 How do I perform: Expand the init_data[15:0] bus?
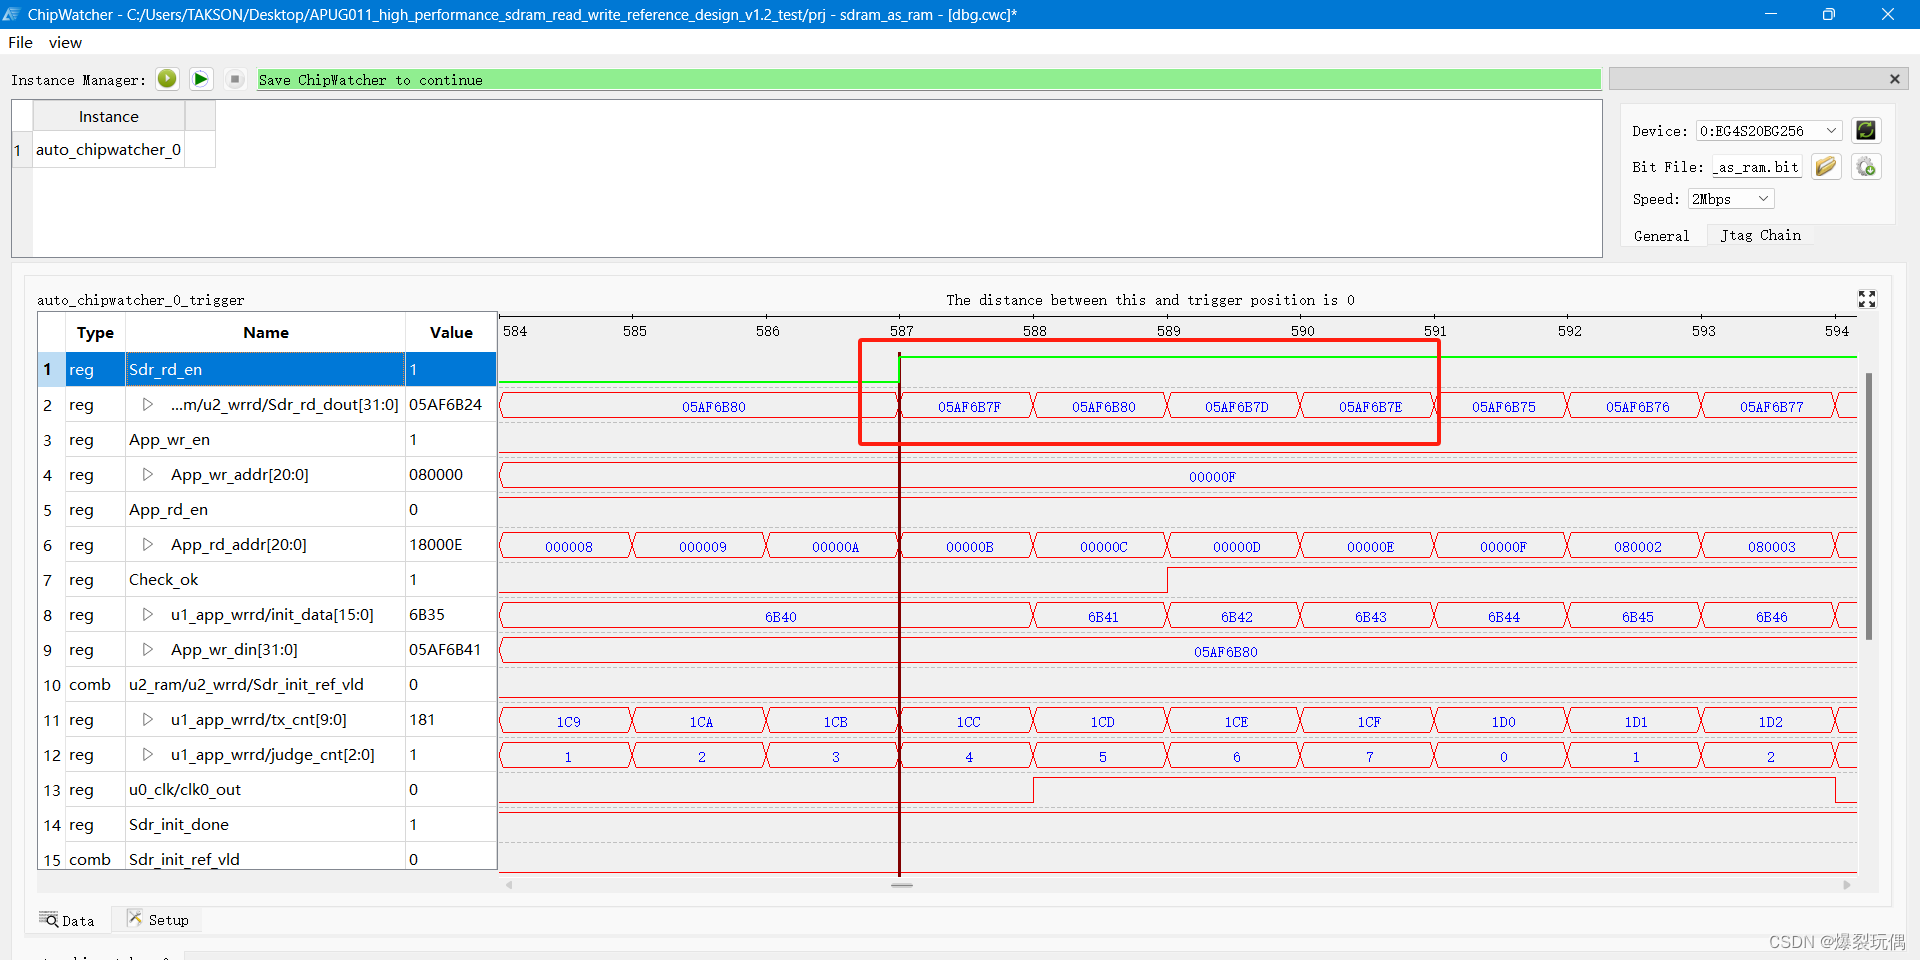[x=148, y=615]
